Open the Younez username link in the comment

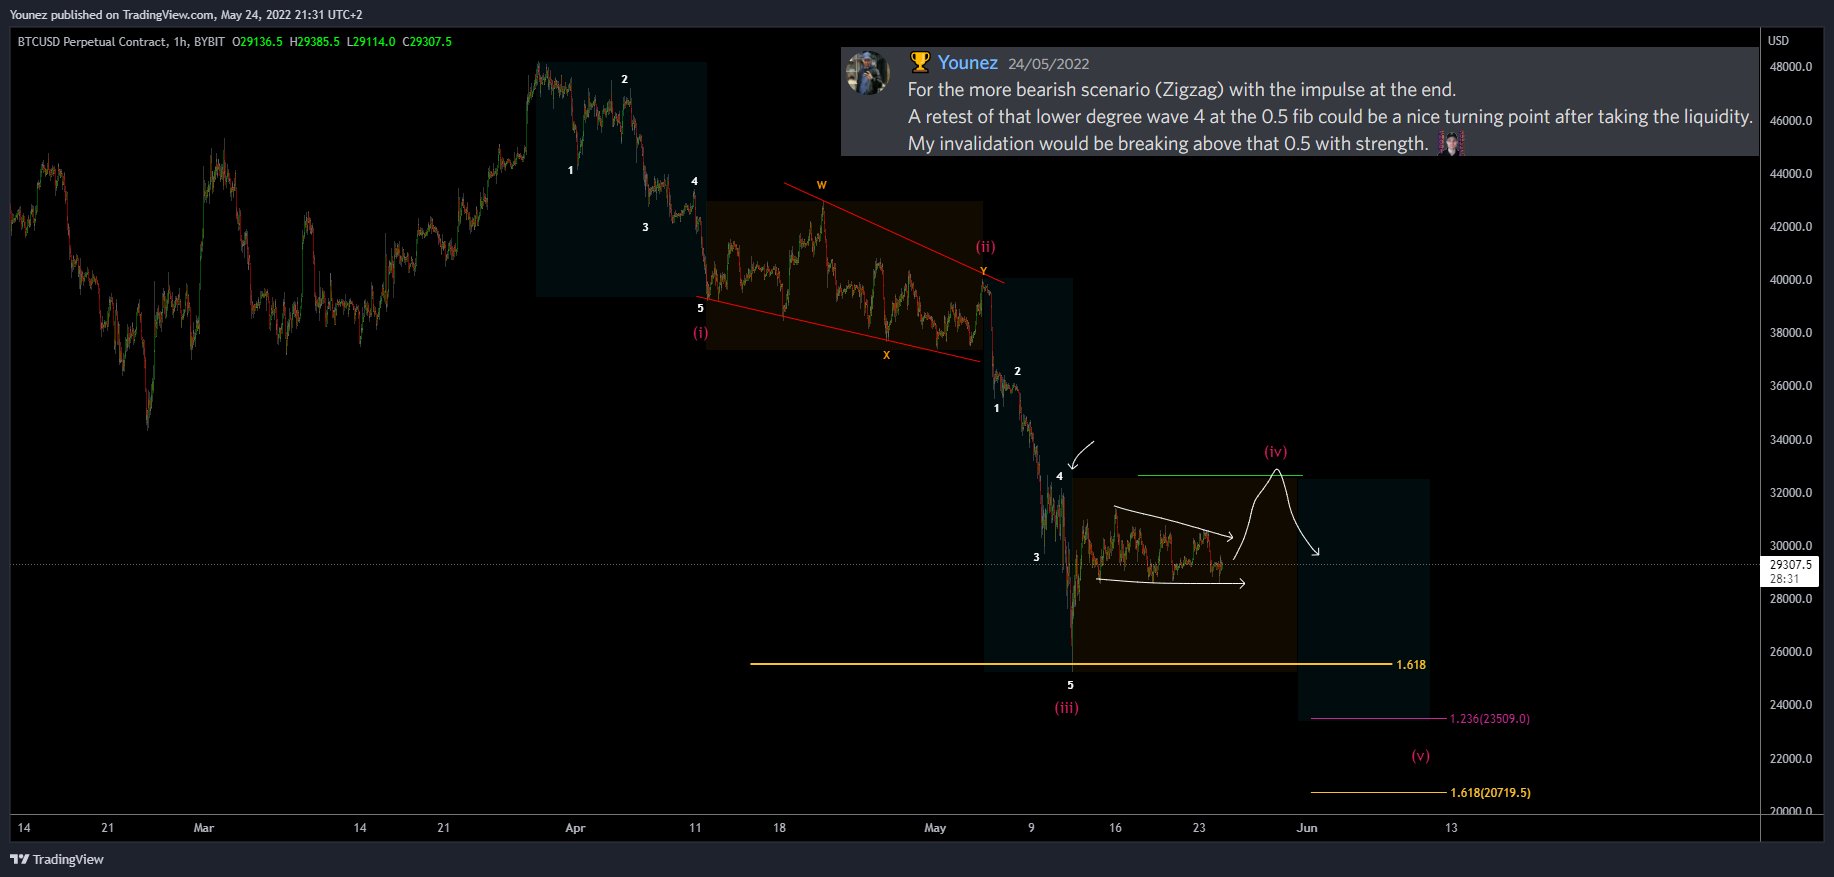967,62
